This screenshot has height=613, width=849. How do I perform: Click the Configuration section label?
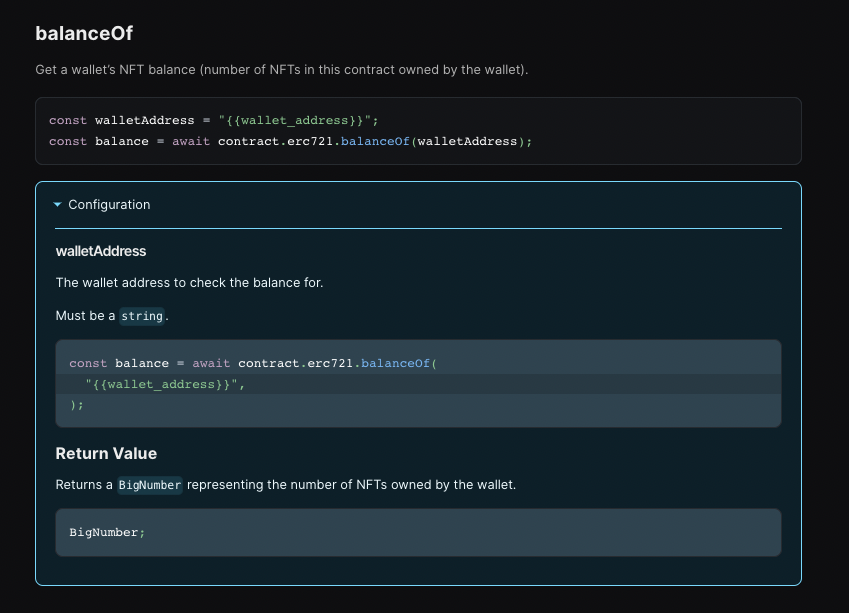[109, 205]
